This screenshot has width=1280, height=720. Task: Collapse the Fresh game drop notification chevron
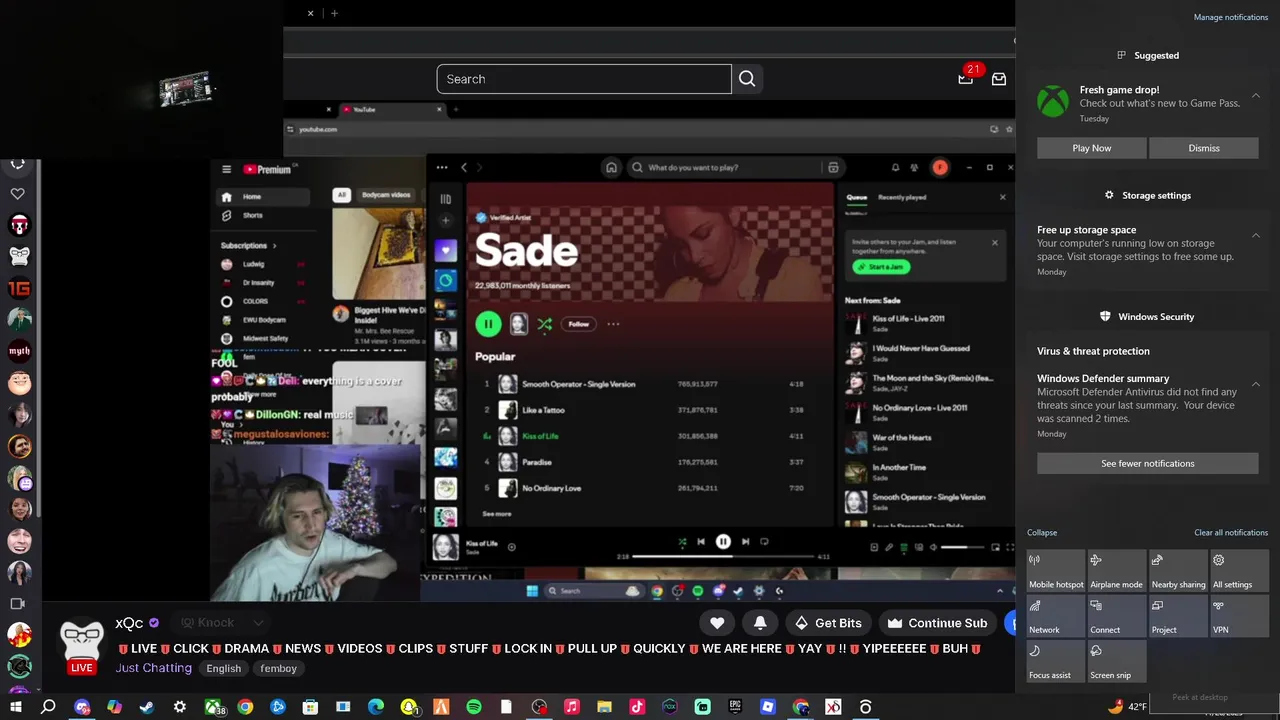[1255, 96]
